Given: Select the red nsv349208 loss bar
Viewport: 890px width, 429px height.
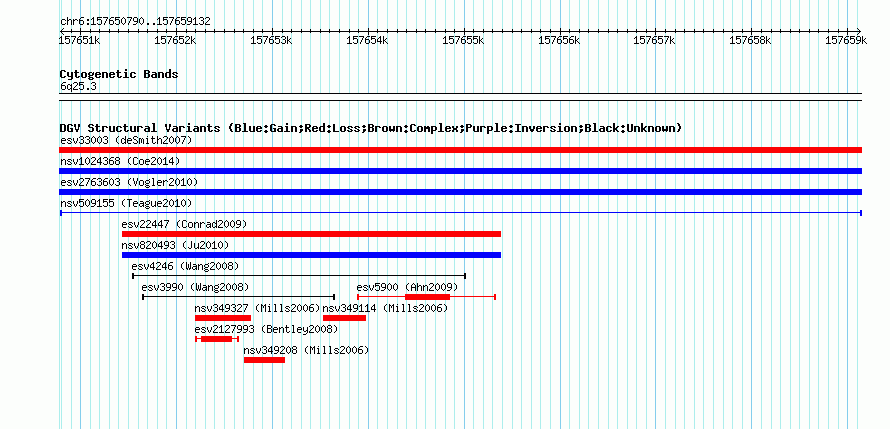Looking at the screenshot, I should coord(265,360).
